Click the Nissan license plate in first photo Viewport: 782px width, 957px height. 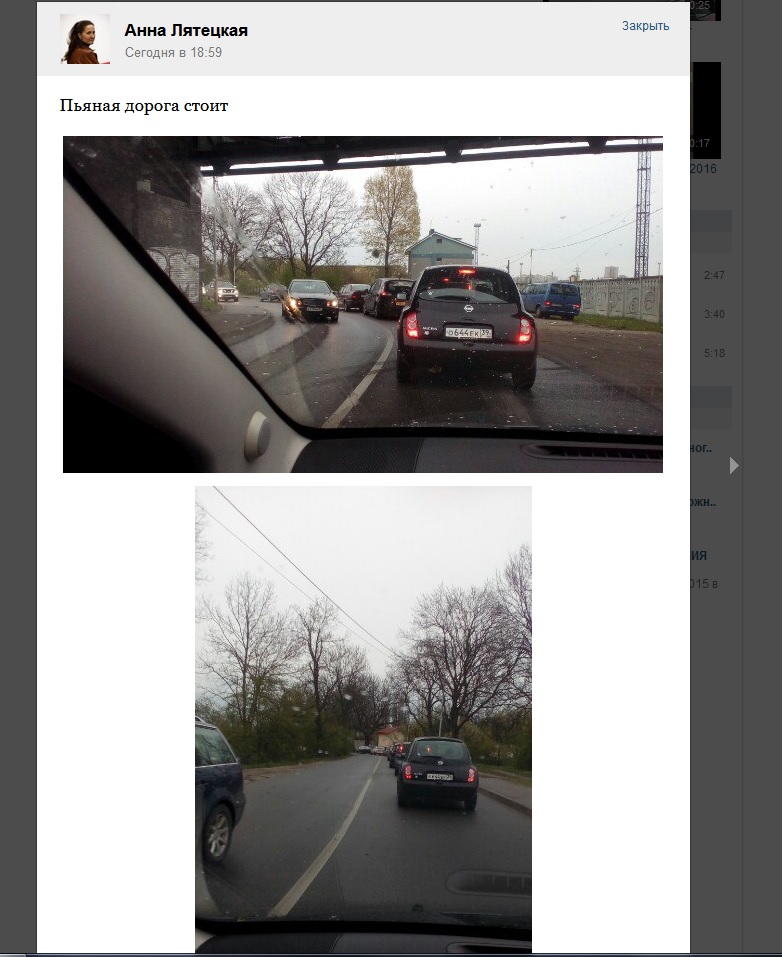468,333
